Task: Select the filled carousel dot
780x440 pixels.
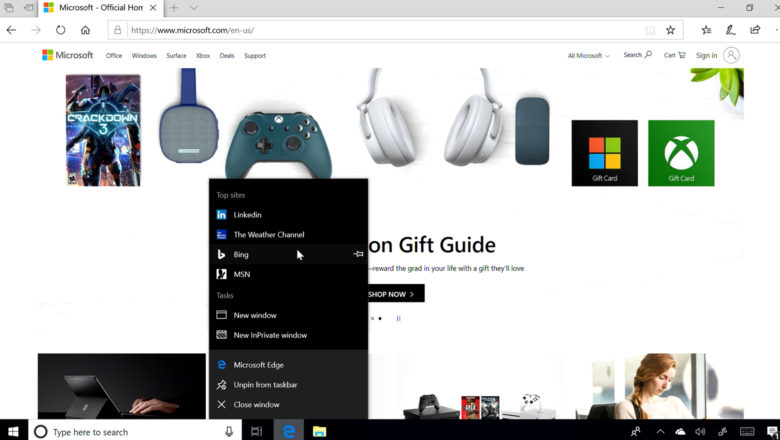Action: click(x=380, y=318)
